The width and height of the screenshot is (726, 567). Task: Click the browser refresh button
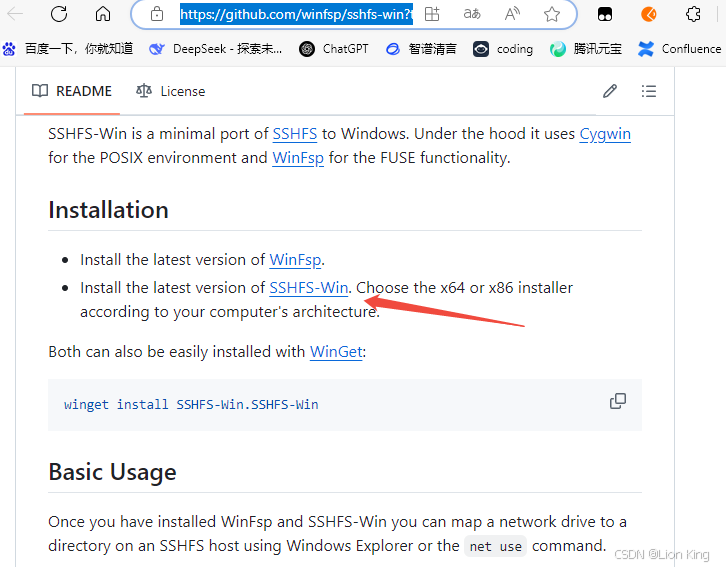click(x=59, y=14)
